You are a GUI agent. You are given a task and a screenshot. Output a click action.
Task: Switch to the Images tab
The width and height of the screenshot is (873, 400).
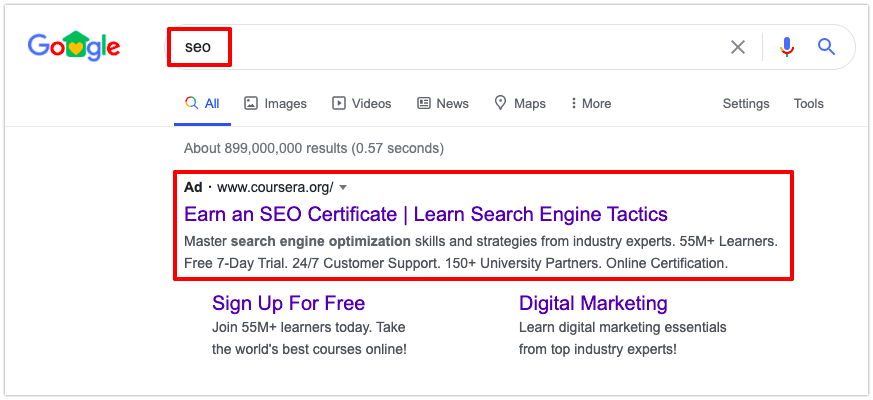(276, 104)
